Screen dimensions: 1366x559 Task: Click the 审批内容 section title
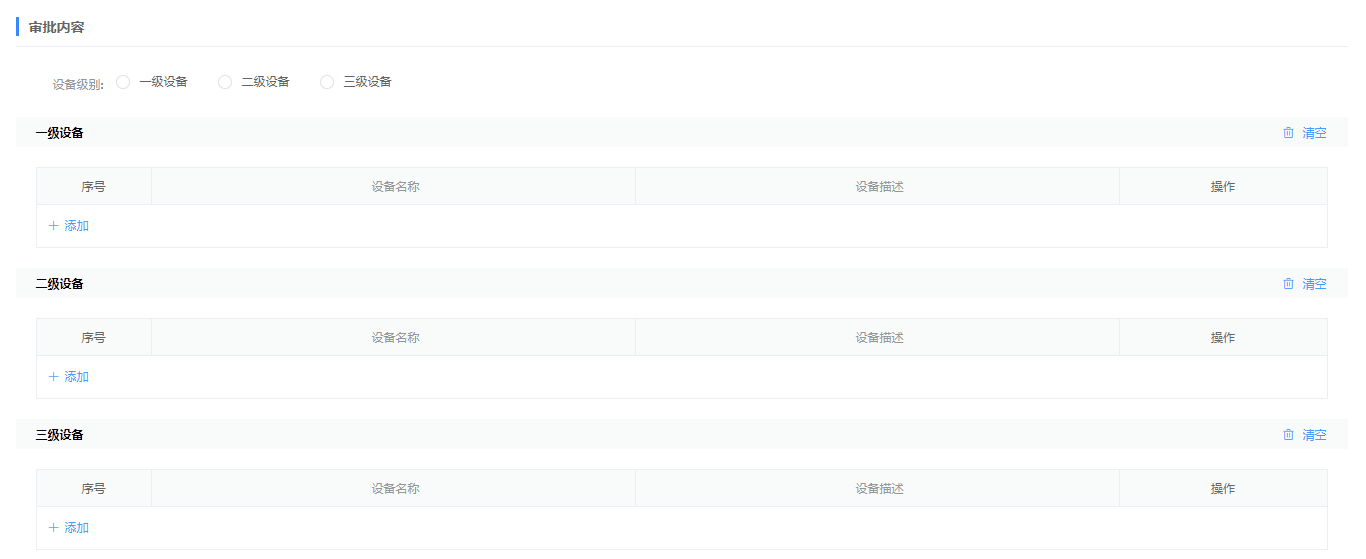(x=56, y=27)
